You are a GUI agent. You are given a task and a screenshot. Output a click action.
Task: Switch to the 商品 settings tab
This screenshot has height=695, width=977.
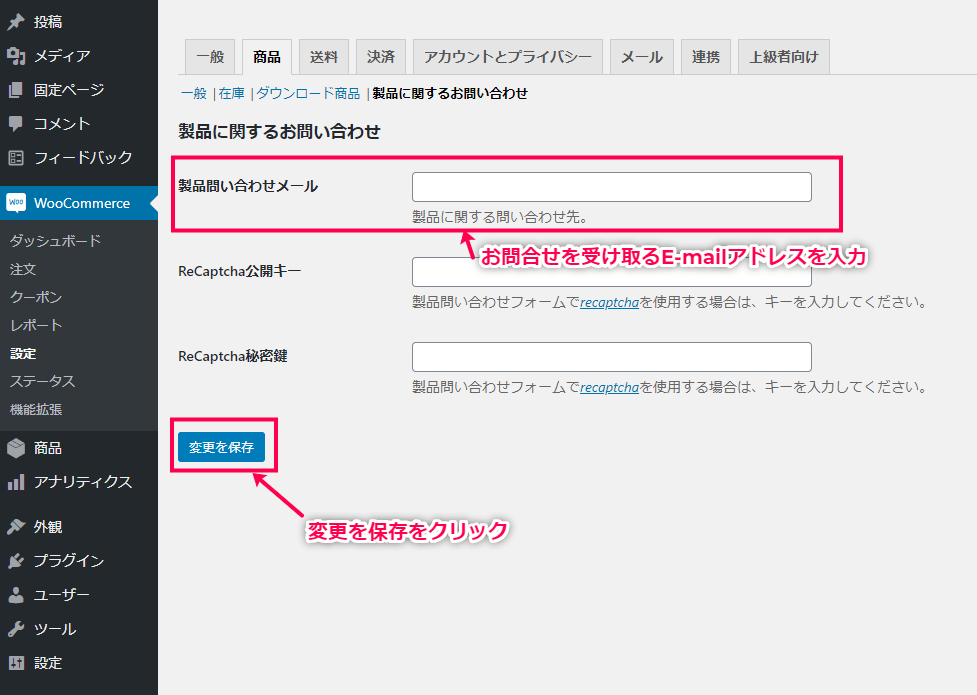coord(267,57)
